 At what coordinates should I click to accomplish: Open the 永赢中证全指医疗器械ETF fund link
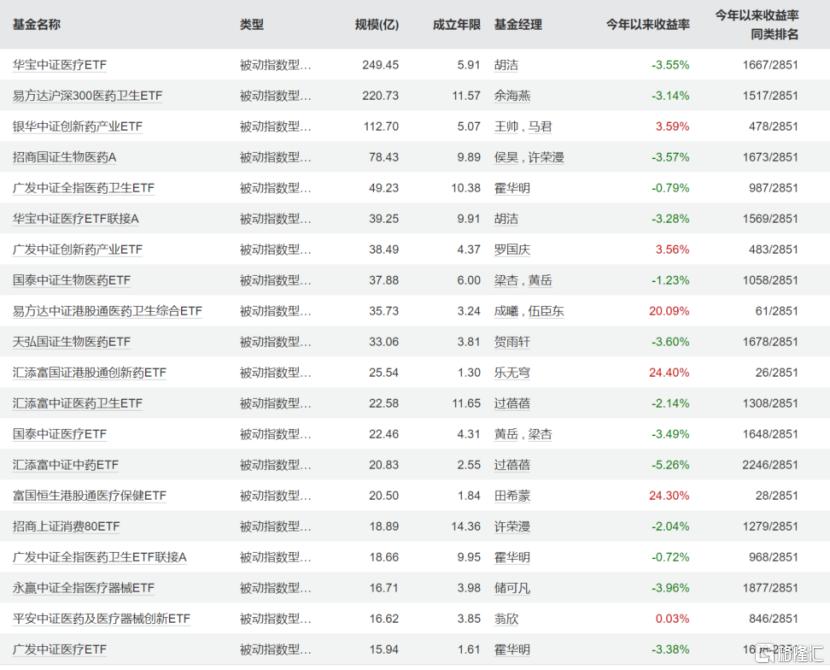point(84,587)
